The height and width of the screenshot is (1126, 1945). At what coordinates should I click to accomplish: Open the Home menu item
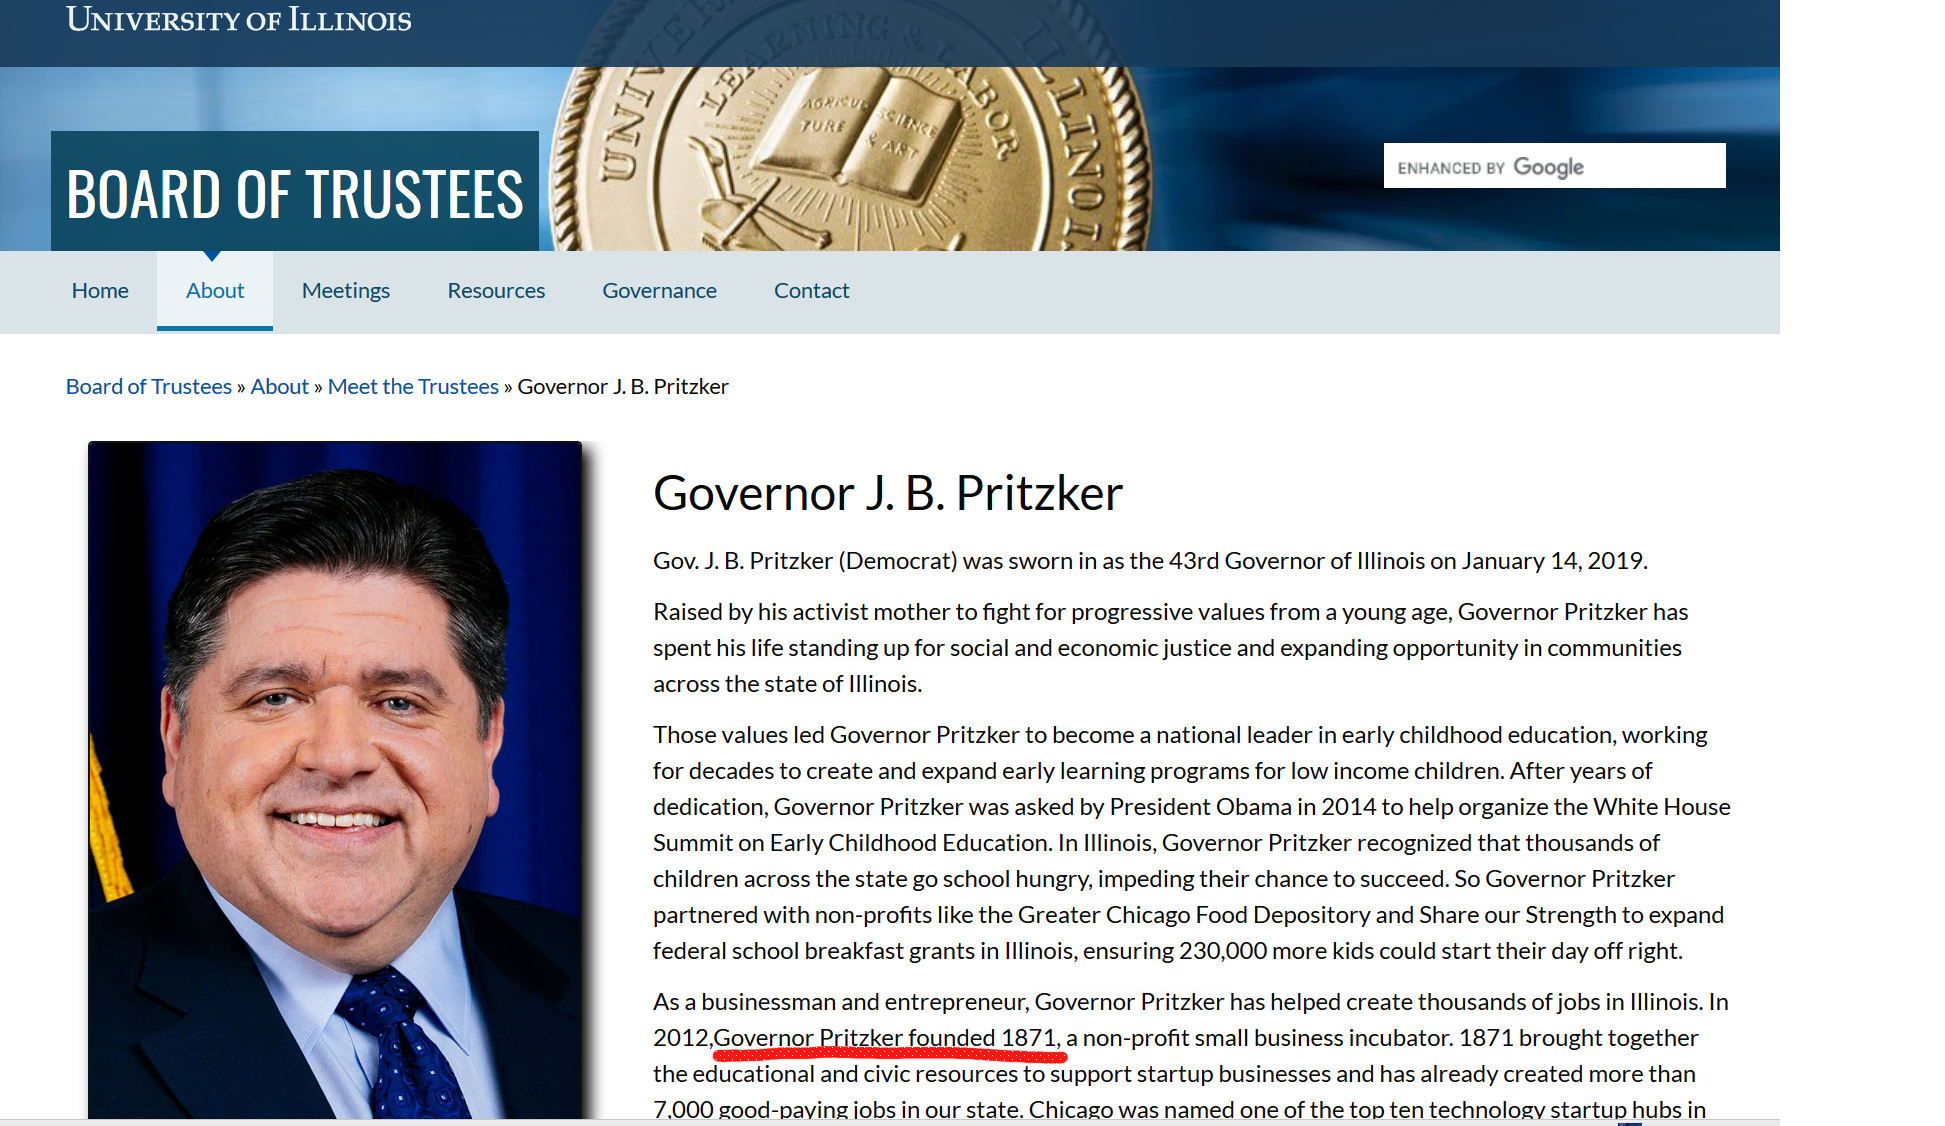pyautogui.click(x=100, y=290)
